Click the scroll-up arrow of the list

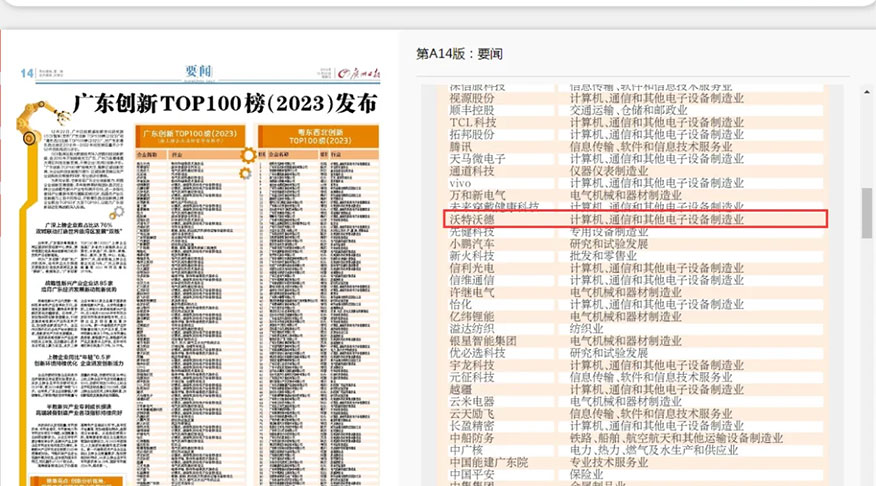(867, 92)
